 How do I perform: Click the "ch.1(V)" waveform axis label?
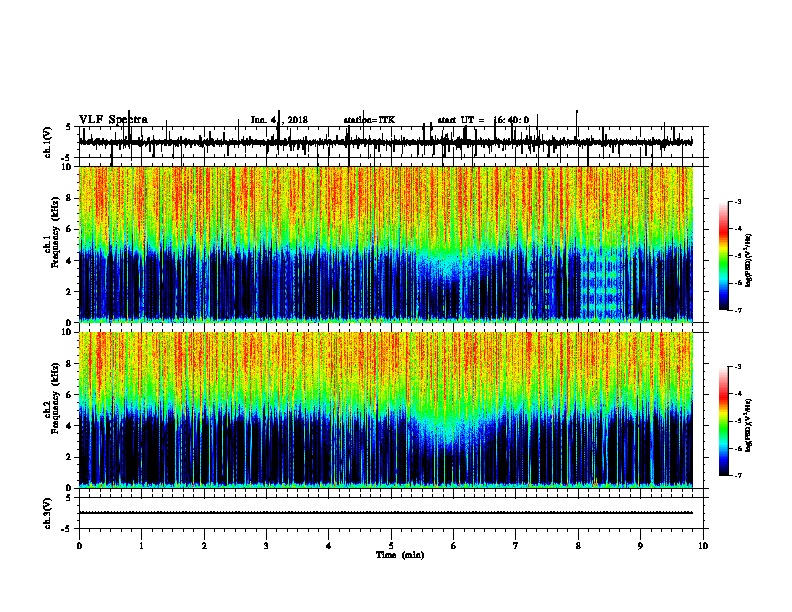48,142
